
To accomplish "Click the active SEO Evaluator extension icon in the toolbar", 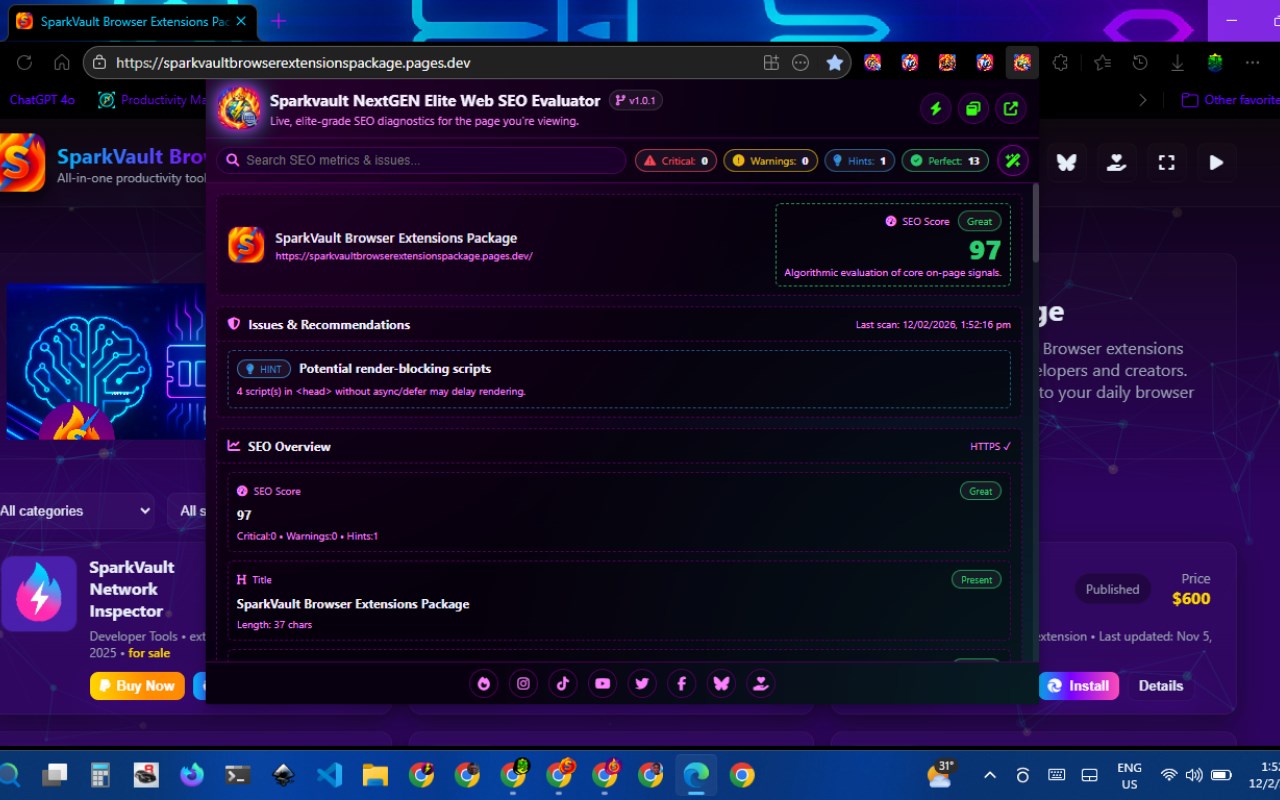I will 1022,62.
